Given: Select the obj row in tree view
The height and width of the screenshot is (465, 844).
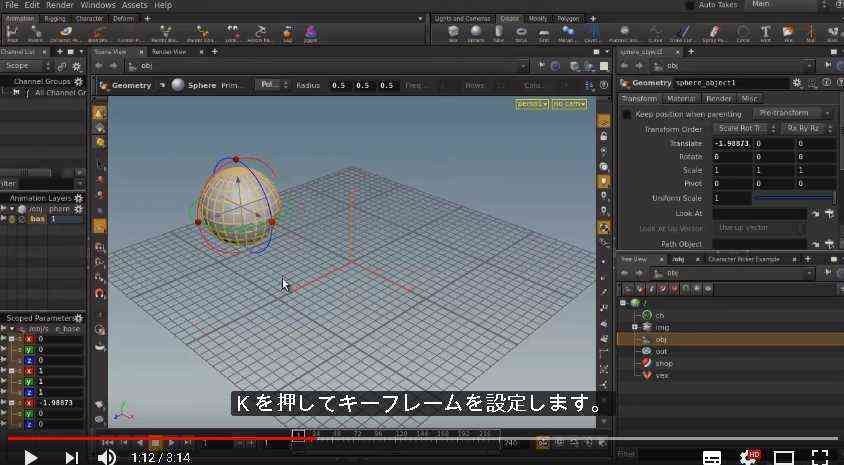Looking at the screenshot, I should (730, 339).
